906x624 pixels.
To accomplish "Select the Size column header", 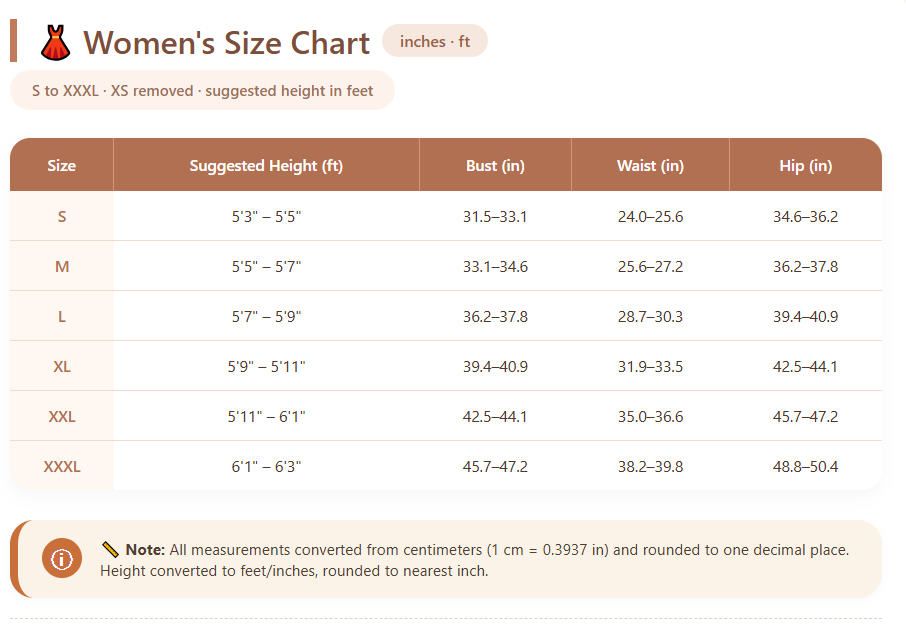I will 62,166.
